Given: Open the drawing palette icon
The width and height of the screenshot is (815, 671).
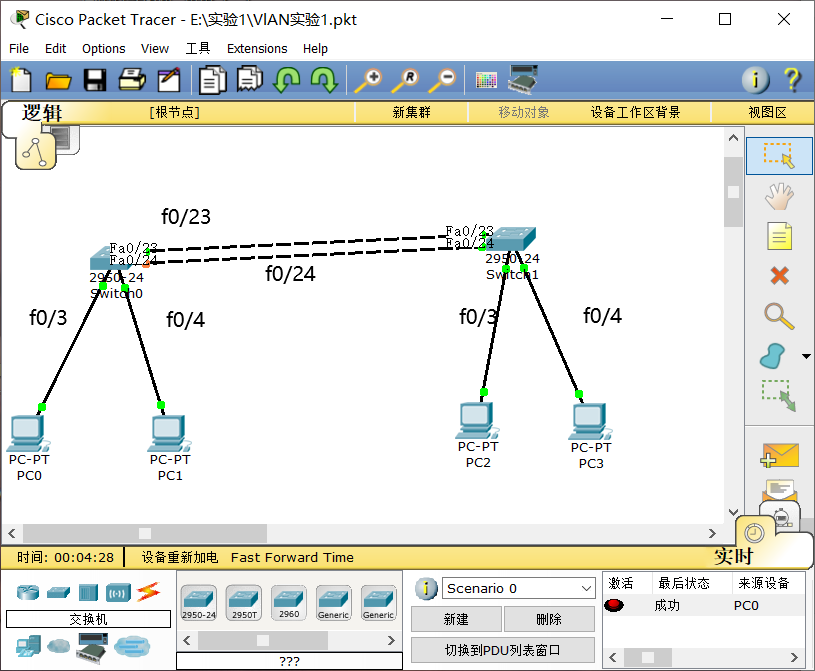Looking at the screenshot, I should click(x=486, y=80).
